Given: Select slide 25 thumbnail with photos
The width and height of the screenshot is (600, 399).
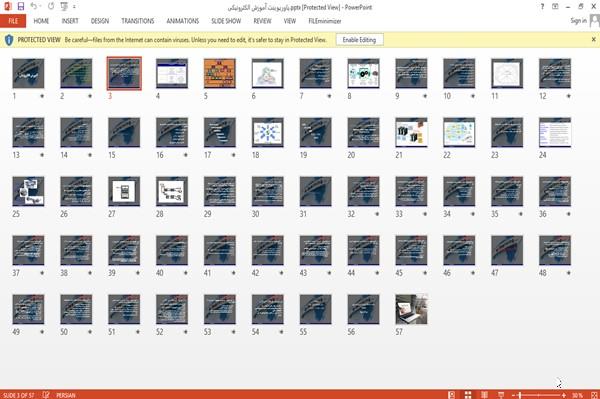Looking at the screenshot, I should pyautogui.click(x=28, y=191).
